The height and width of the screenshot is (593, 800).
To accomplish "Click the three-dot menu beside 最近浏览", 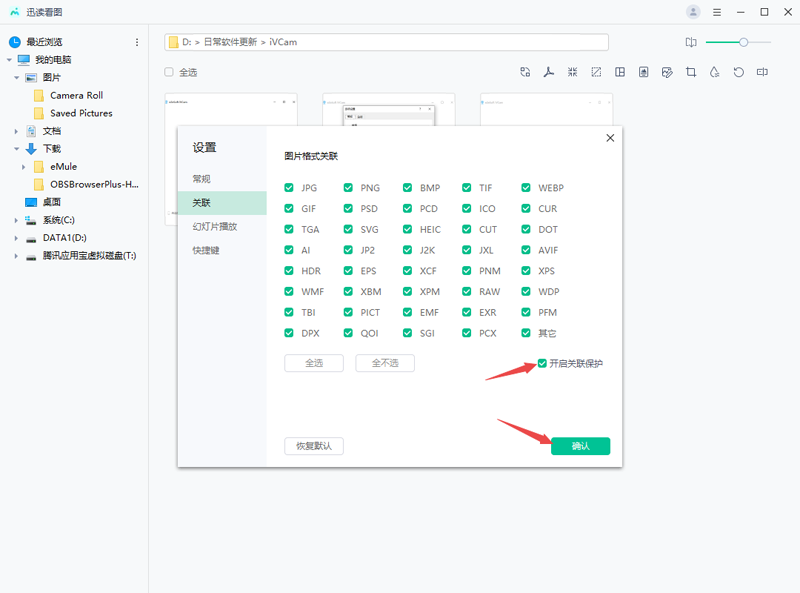I will pos(137,42).
